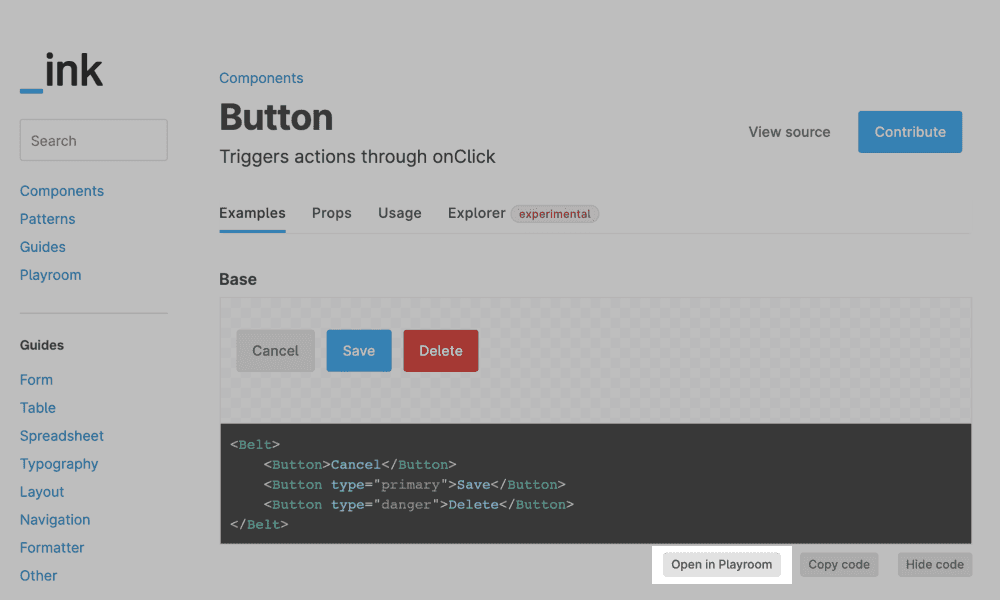Click the grey Cancel example button

click(x=276, y=351)
